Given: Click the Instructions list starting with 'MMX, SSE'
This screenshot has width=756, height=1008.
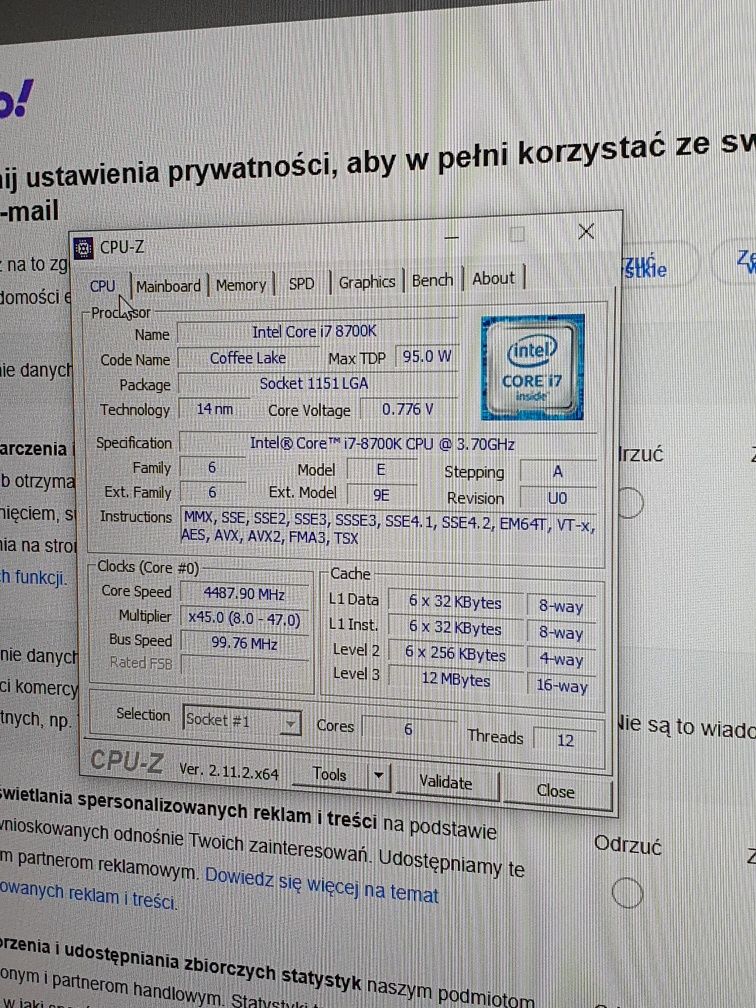Looking at the screenshot, I should coord(388,530).
